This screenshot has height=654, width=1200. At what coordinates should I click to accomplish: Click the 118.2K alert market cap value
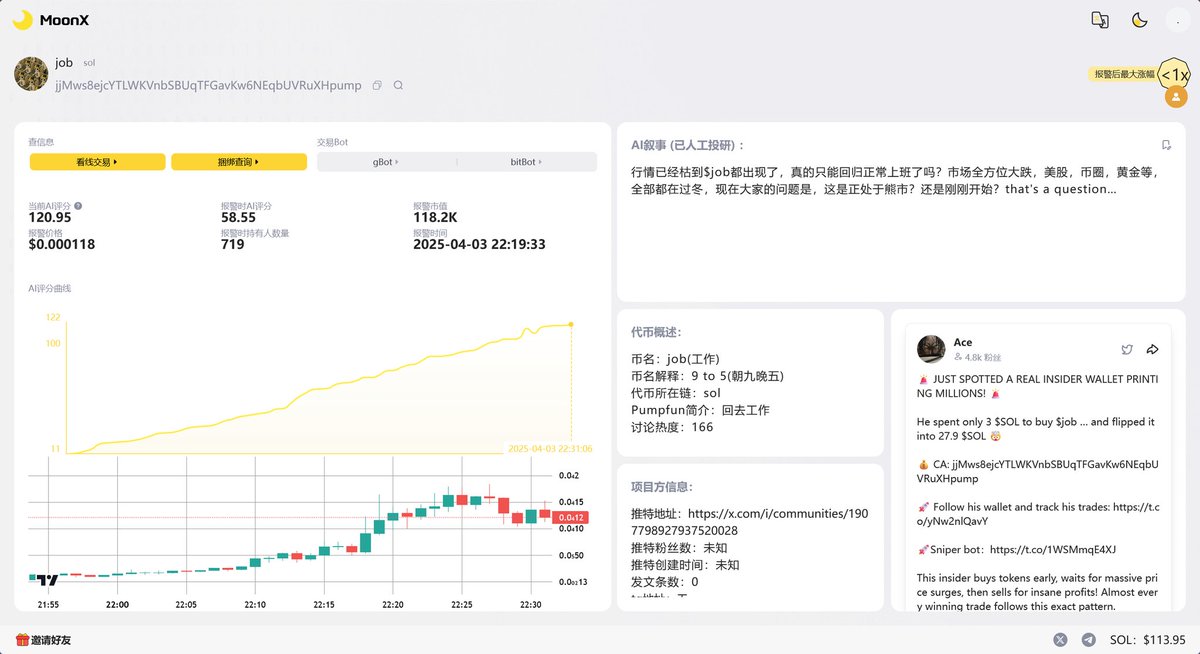tap(435, 217)
